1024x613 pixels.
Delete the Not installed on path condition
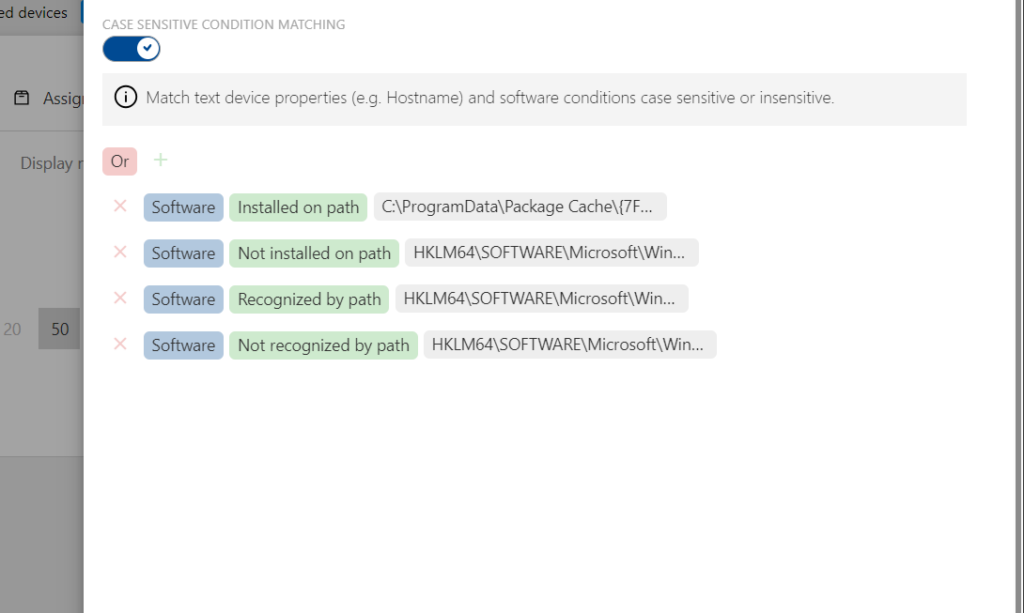120,252
